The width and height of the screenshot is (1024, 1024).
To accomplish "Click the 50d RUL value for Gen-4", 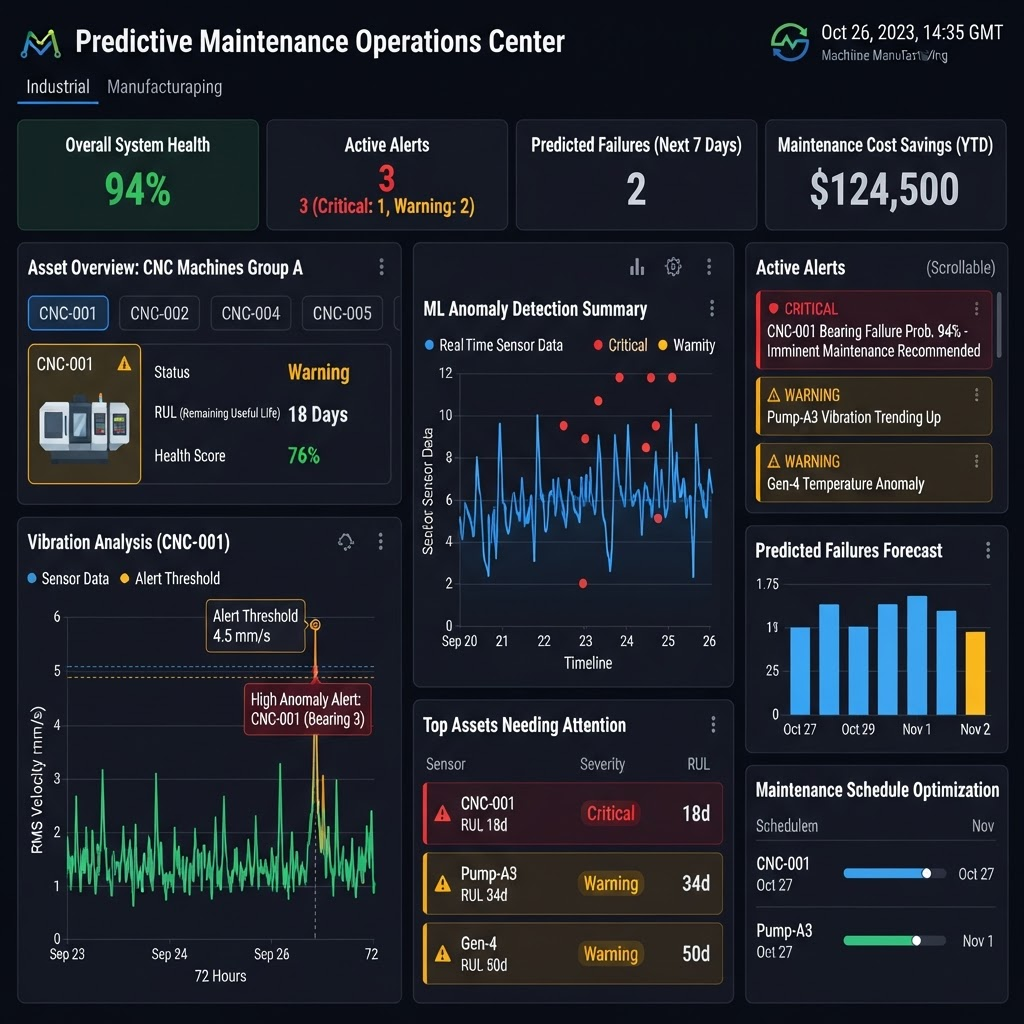I will click(x=696, y=953).
